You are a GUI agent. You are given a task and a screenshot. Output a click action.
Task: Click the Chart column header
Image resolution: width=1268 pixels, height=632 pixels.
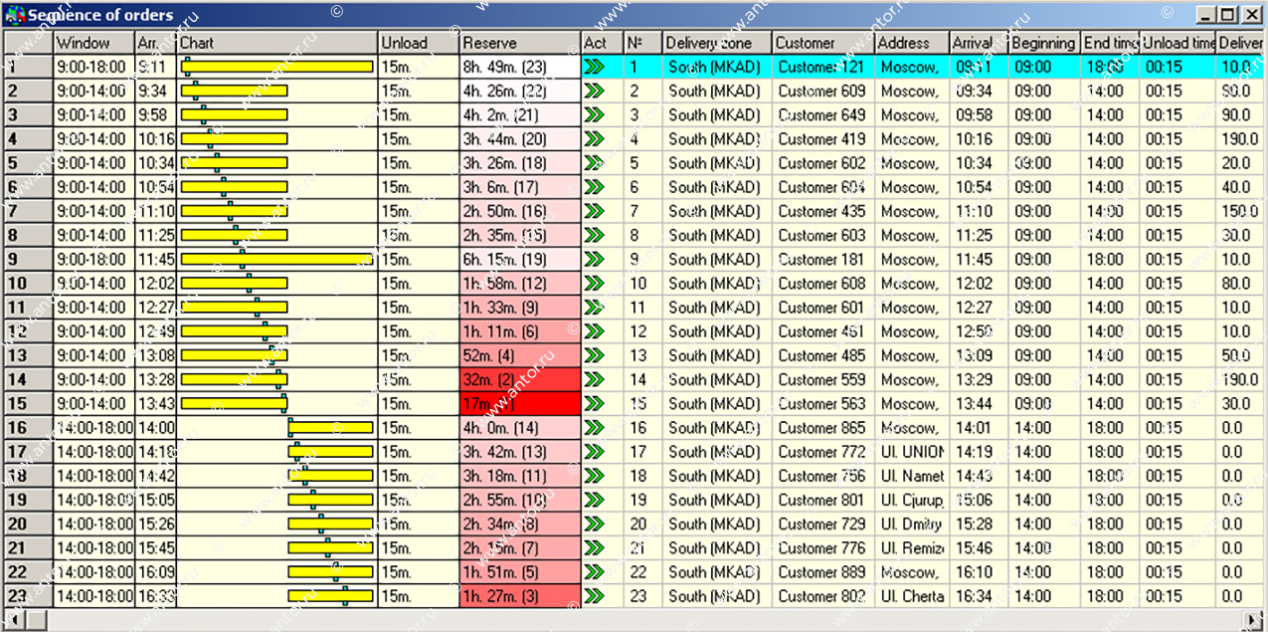point(277,43)
